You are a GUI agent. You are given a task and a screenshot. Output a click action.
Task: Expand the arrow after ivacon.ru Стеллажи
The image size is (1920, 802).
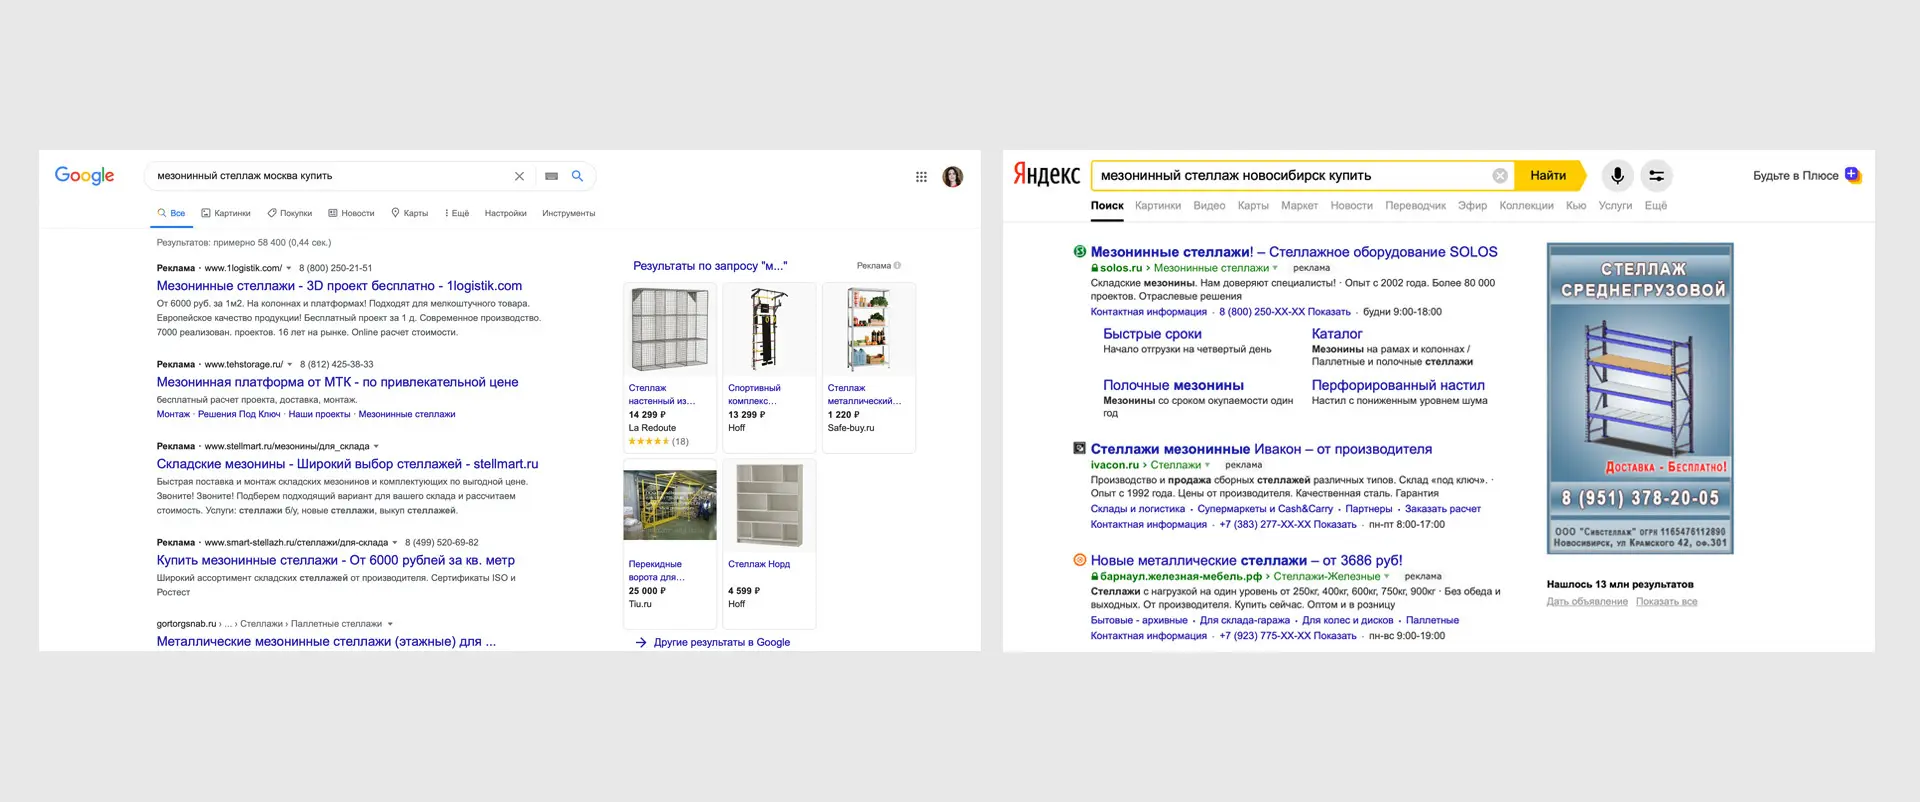pos(1207,465)
